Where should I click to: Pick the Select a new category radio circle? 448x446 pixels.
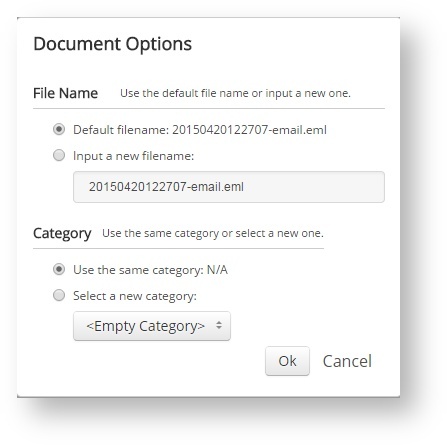click(x=59, y=295)
